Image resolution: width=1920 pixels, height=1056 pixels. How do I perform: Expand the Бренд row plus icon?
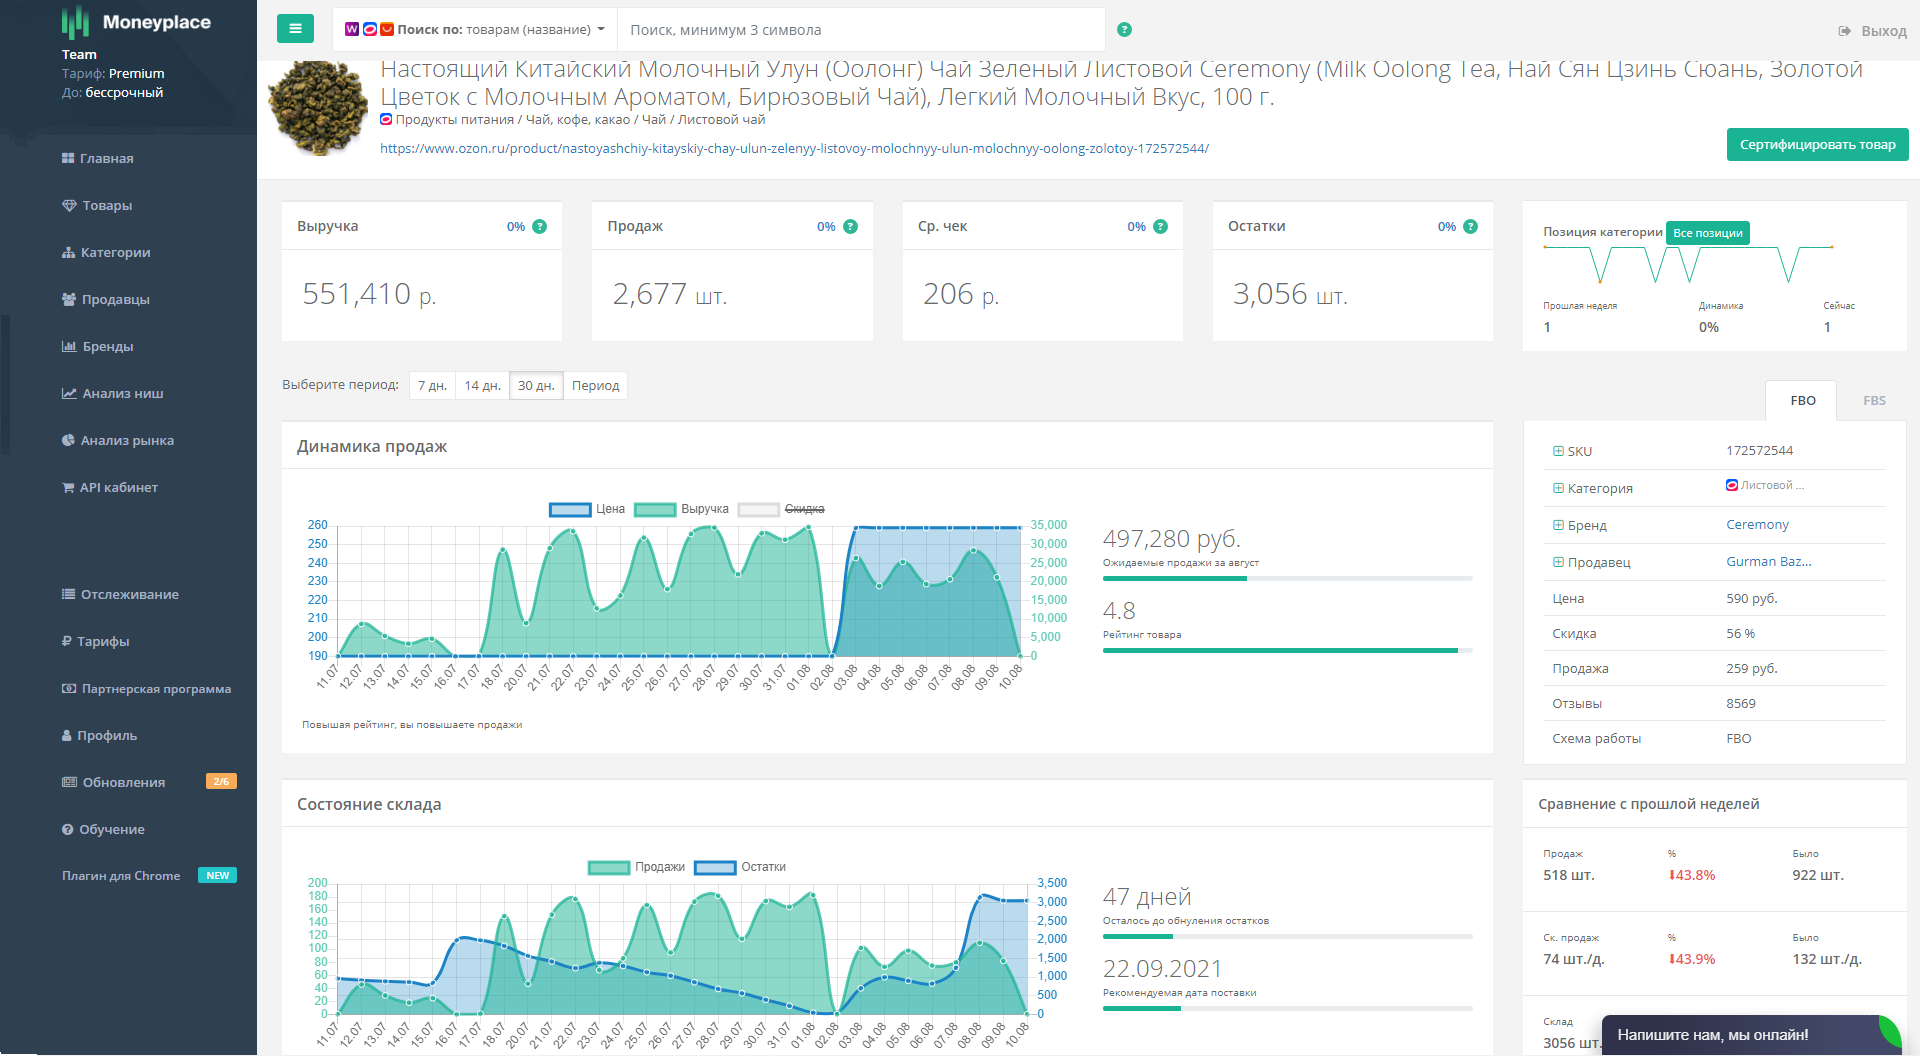[x=1558, y=526]
